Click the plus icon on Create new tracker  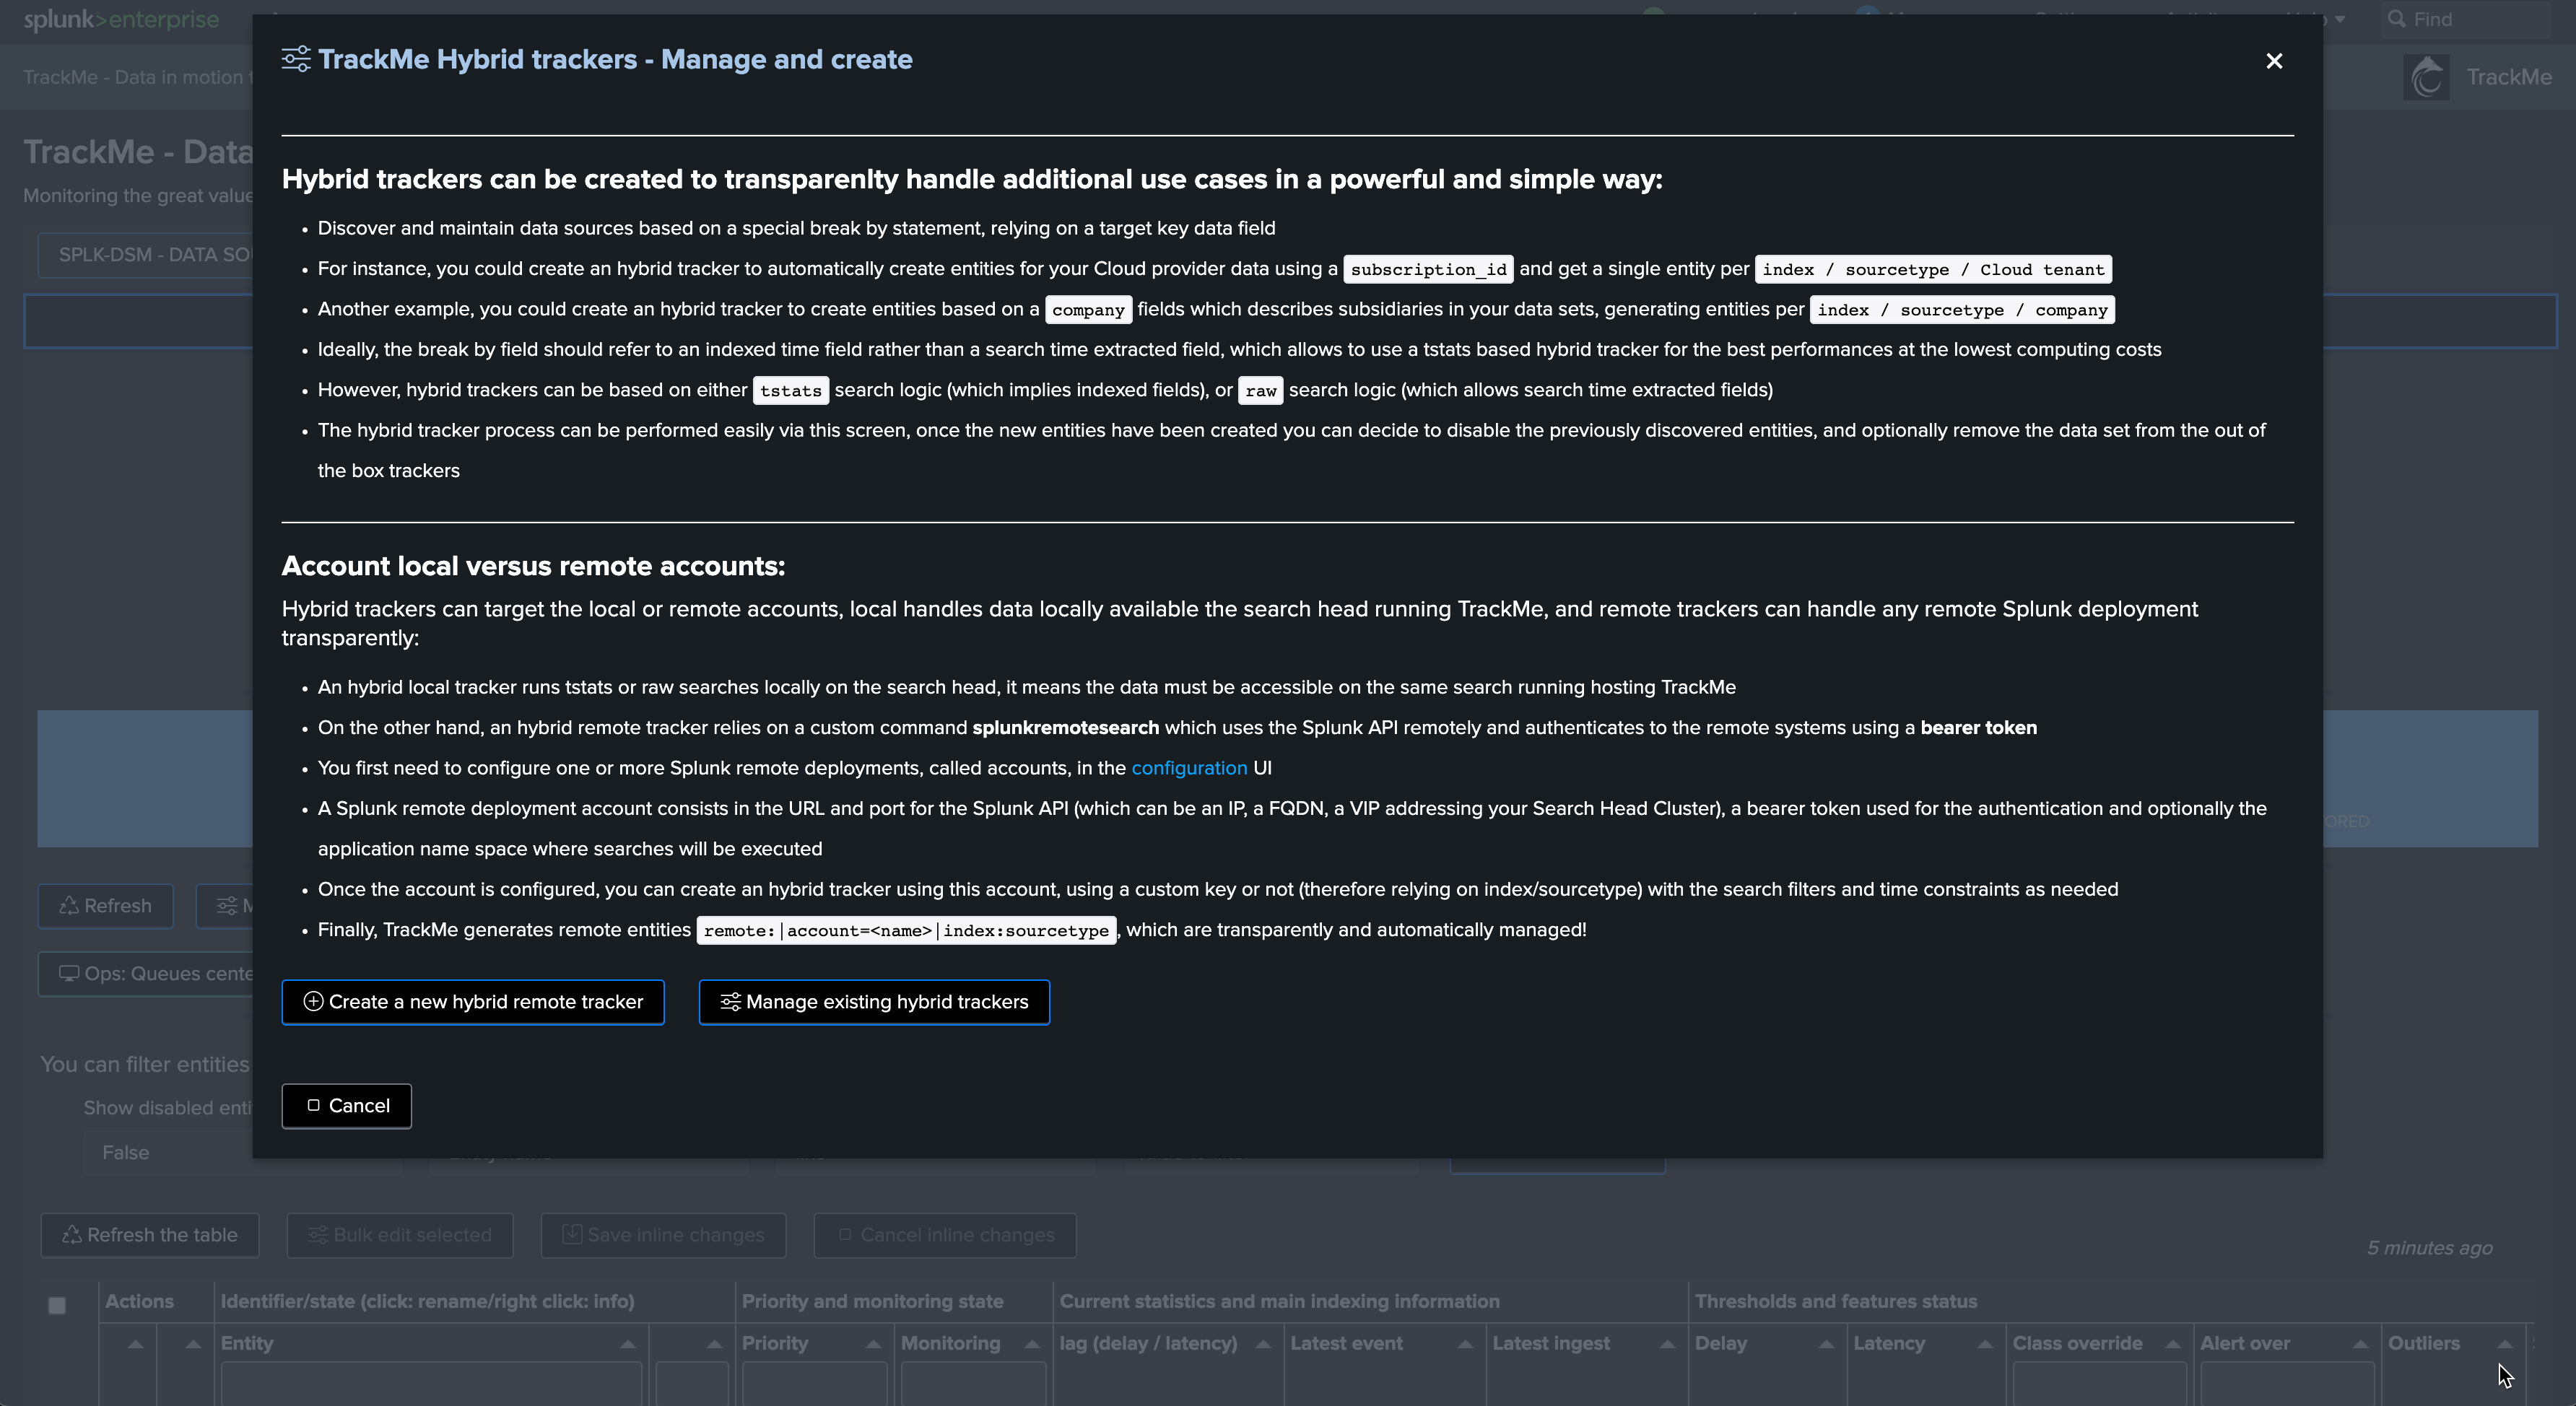[313, 1001]
